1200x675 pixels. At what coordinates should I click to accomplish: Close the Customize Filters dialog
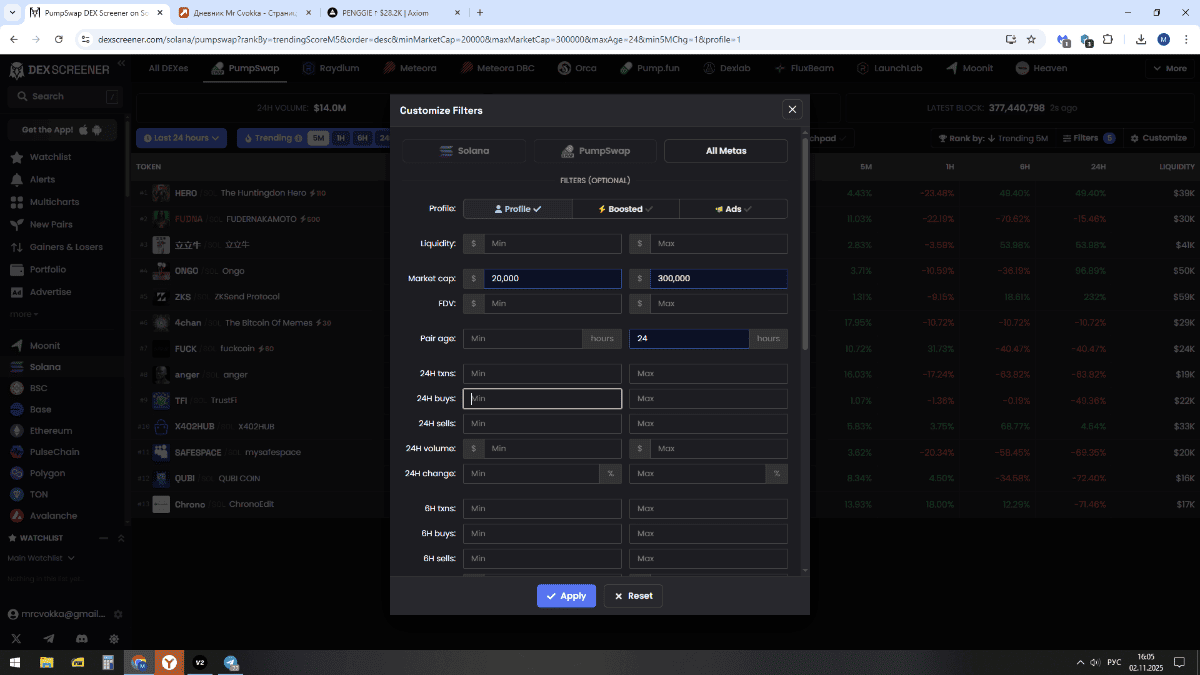tap(792, 110)
